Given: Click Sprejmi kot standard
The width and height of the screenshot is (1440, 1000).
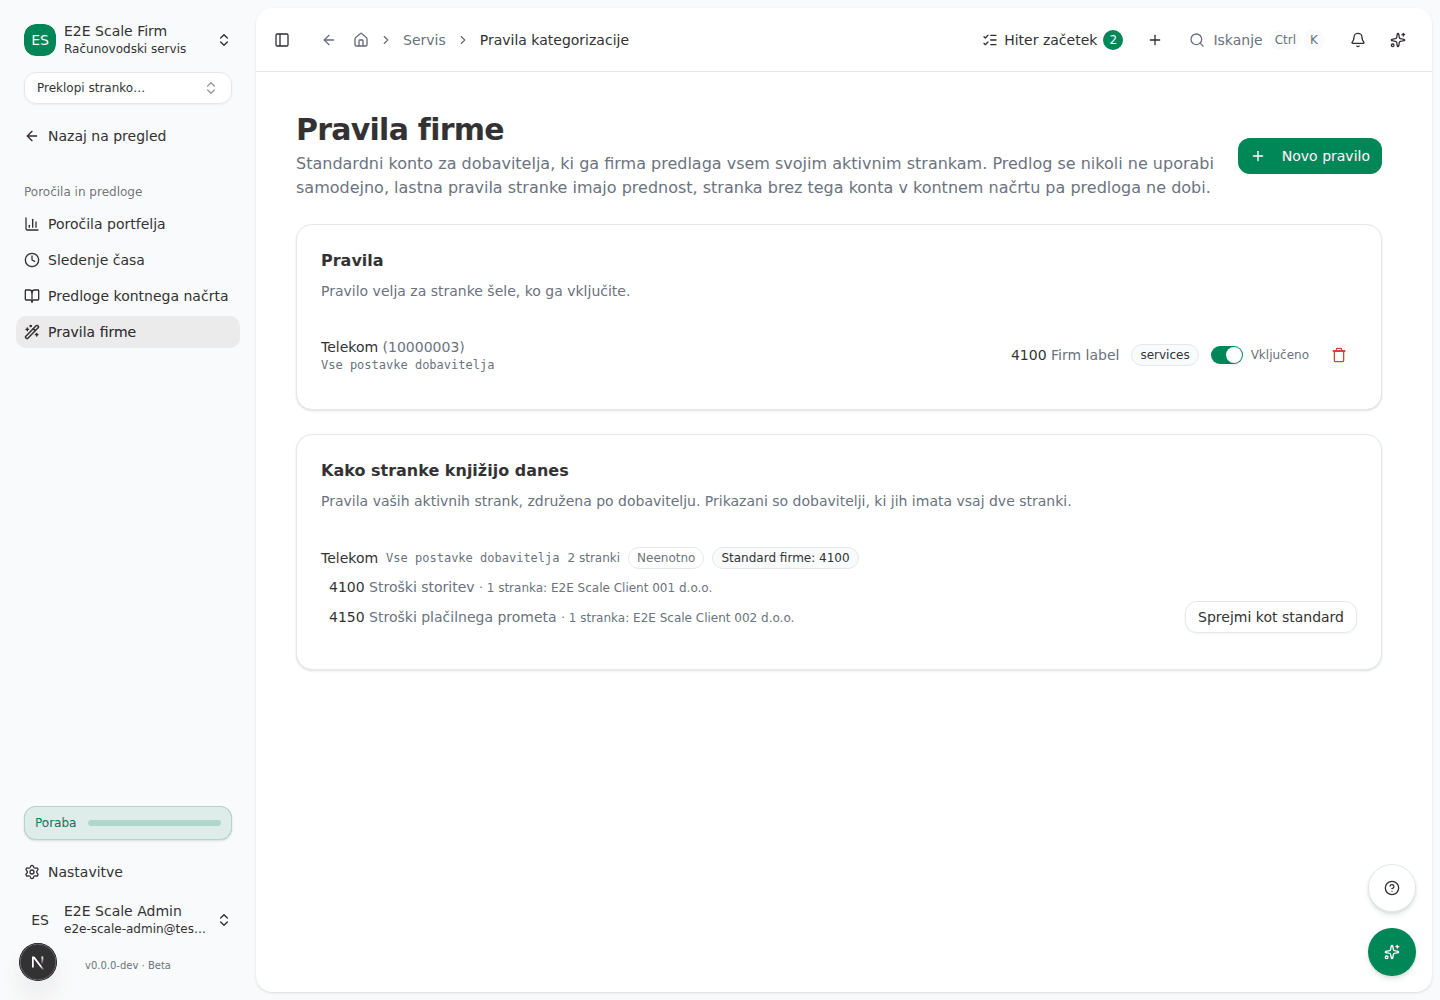Looking at the screenshot, I should tap(1271, 617).
